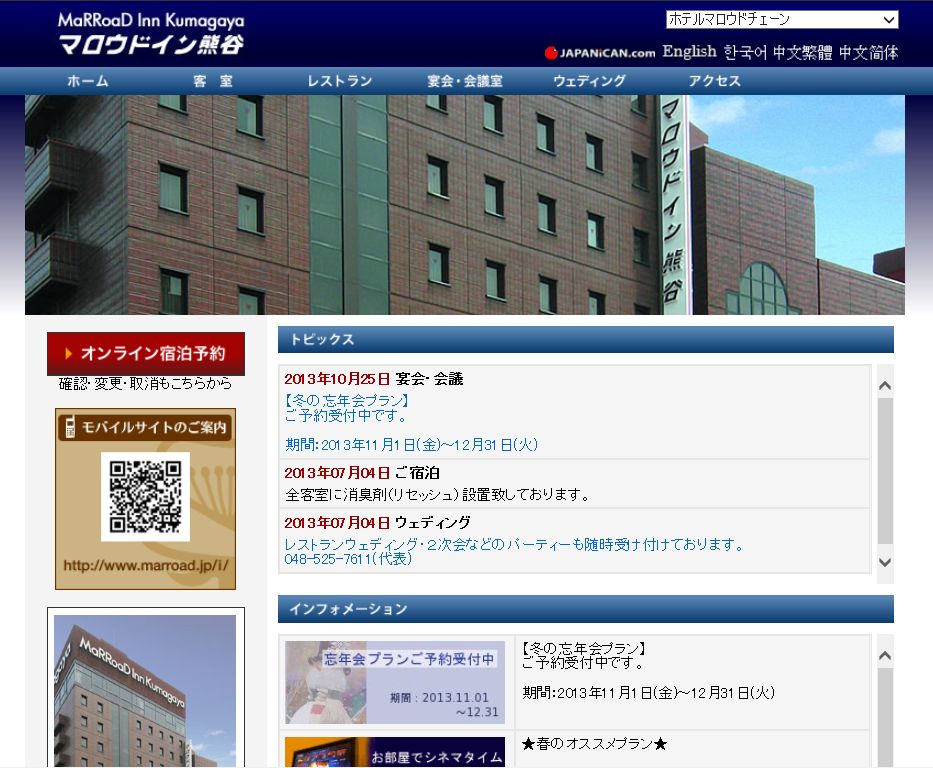The image size is (933, 768).
Task: Select 中文繁體 language link
Action: click(802, 52)
